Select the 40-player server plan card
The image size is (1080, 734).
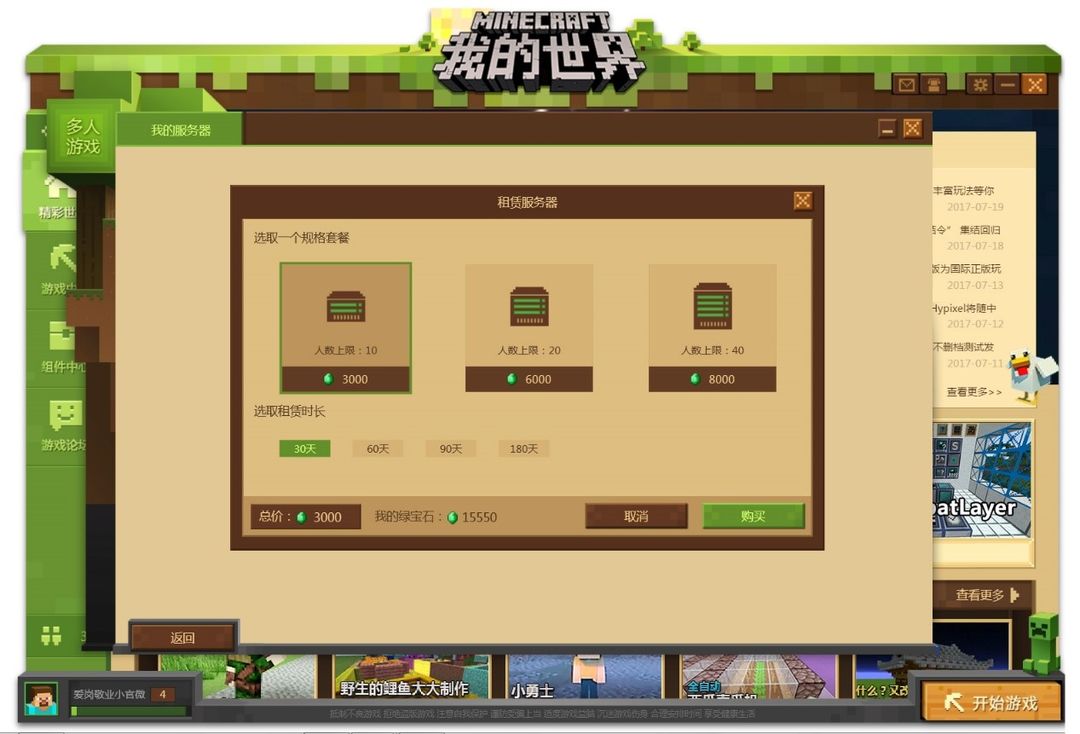coord(712,328)
